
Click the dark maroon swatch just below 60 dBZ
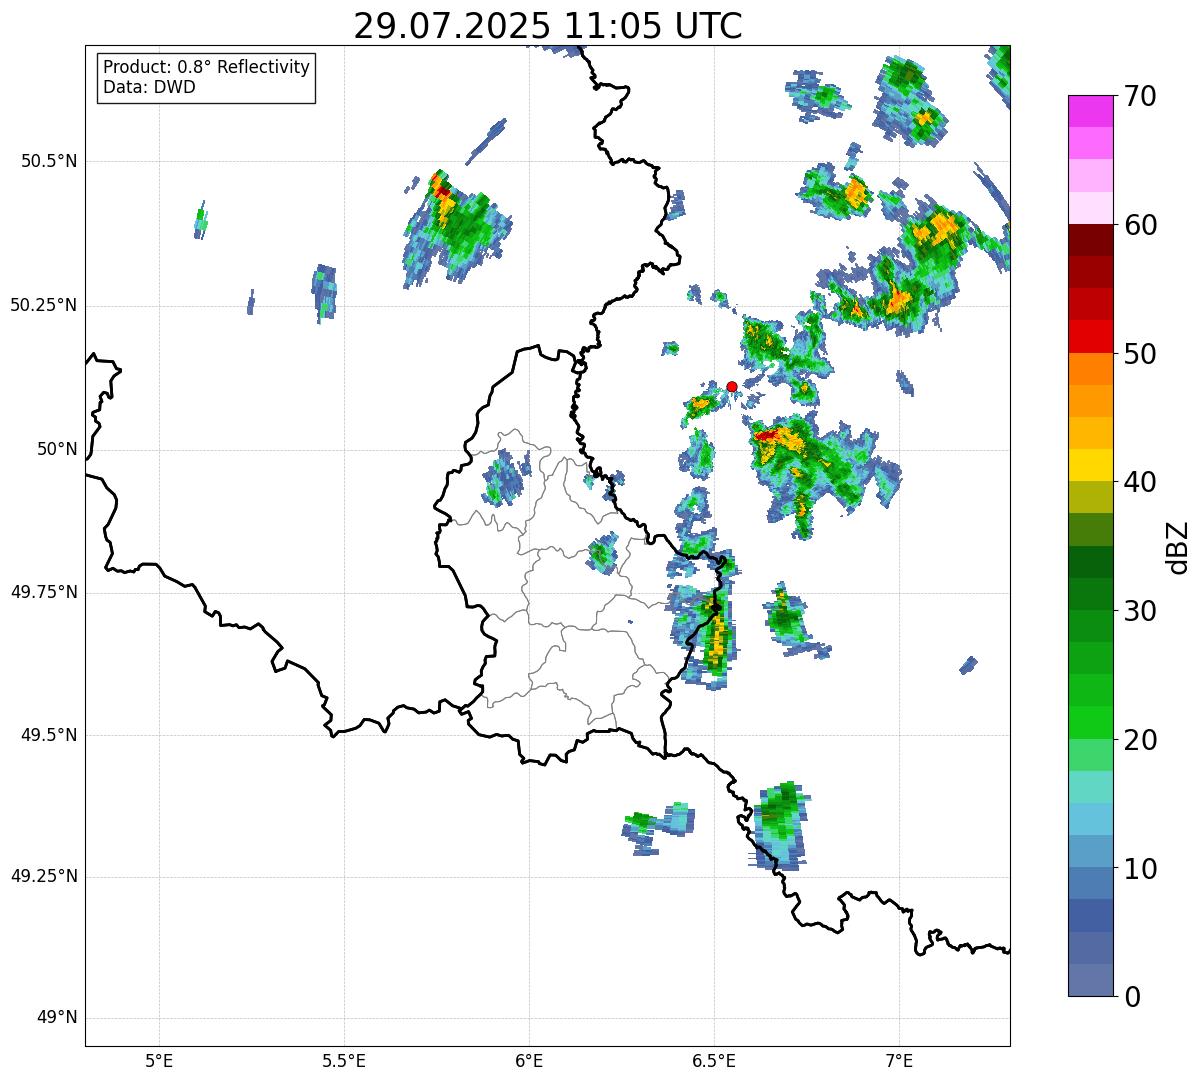coord(1090,240)
